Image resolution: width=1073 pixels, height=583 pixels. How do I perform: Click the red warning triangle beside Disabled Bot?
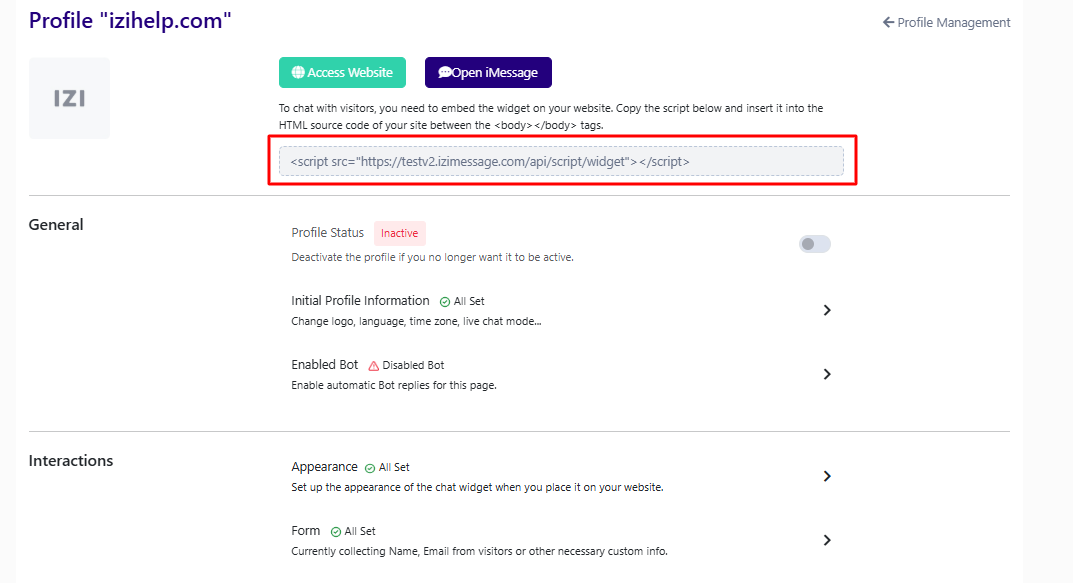(x=374, y=366)
